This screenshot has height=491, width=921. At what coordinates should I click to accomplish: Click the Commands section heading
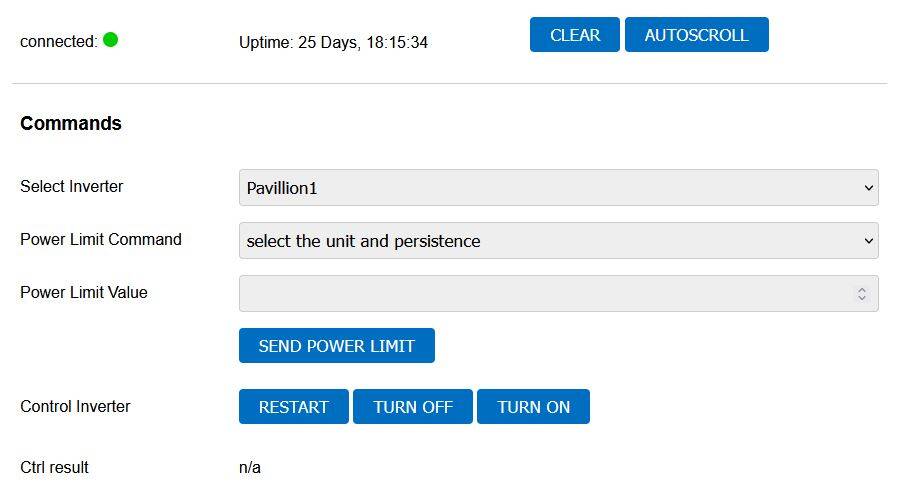(x=71, y=123)
